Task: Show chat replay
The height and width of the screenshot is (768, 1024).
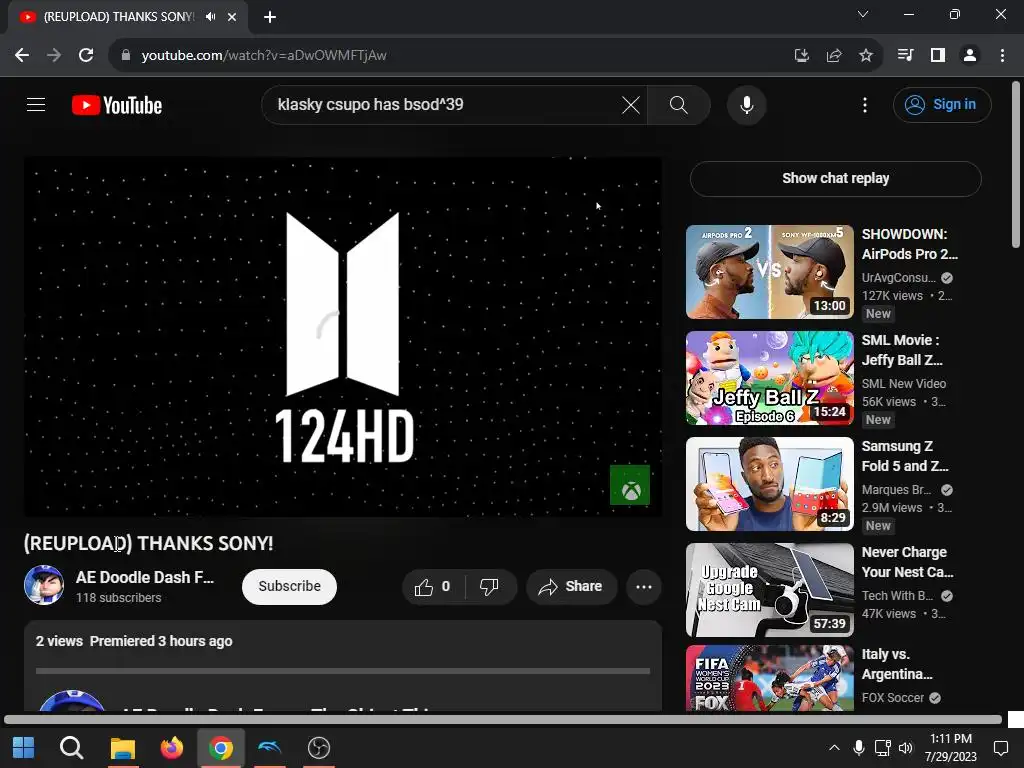Action: pyautogui.click(x=835, y=178)
